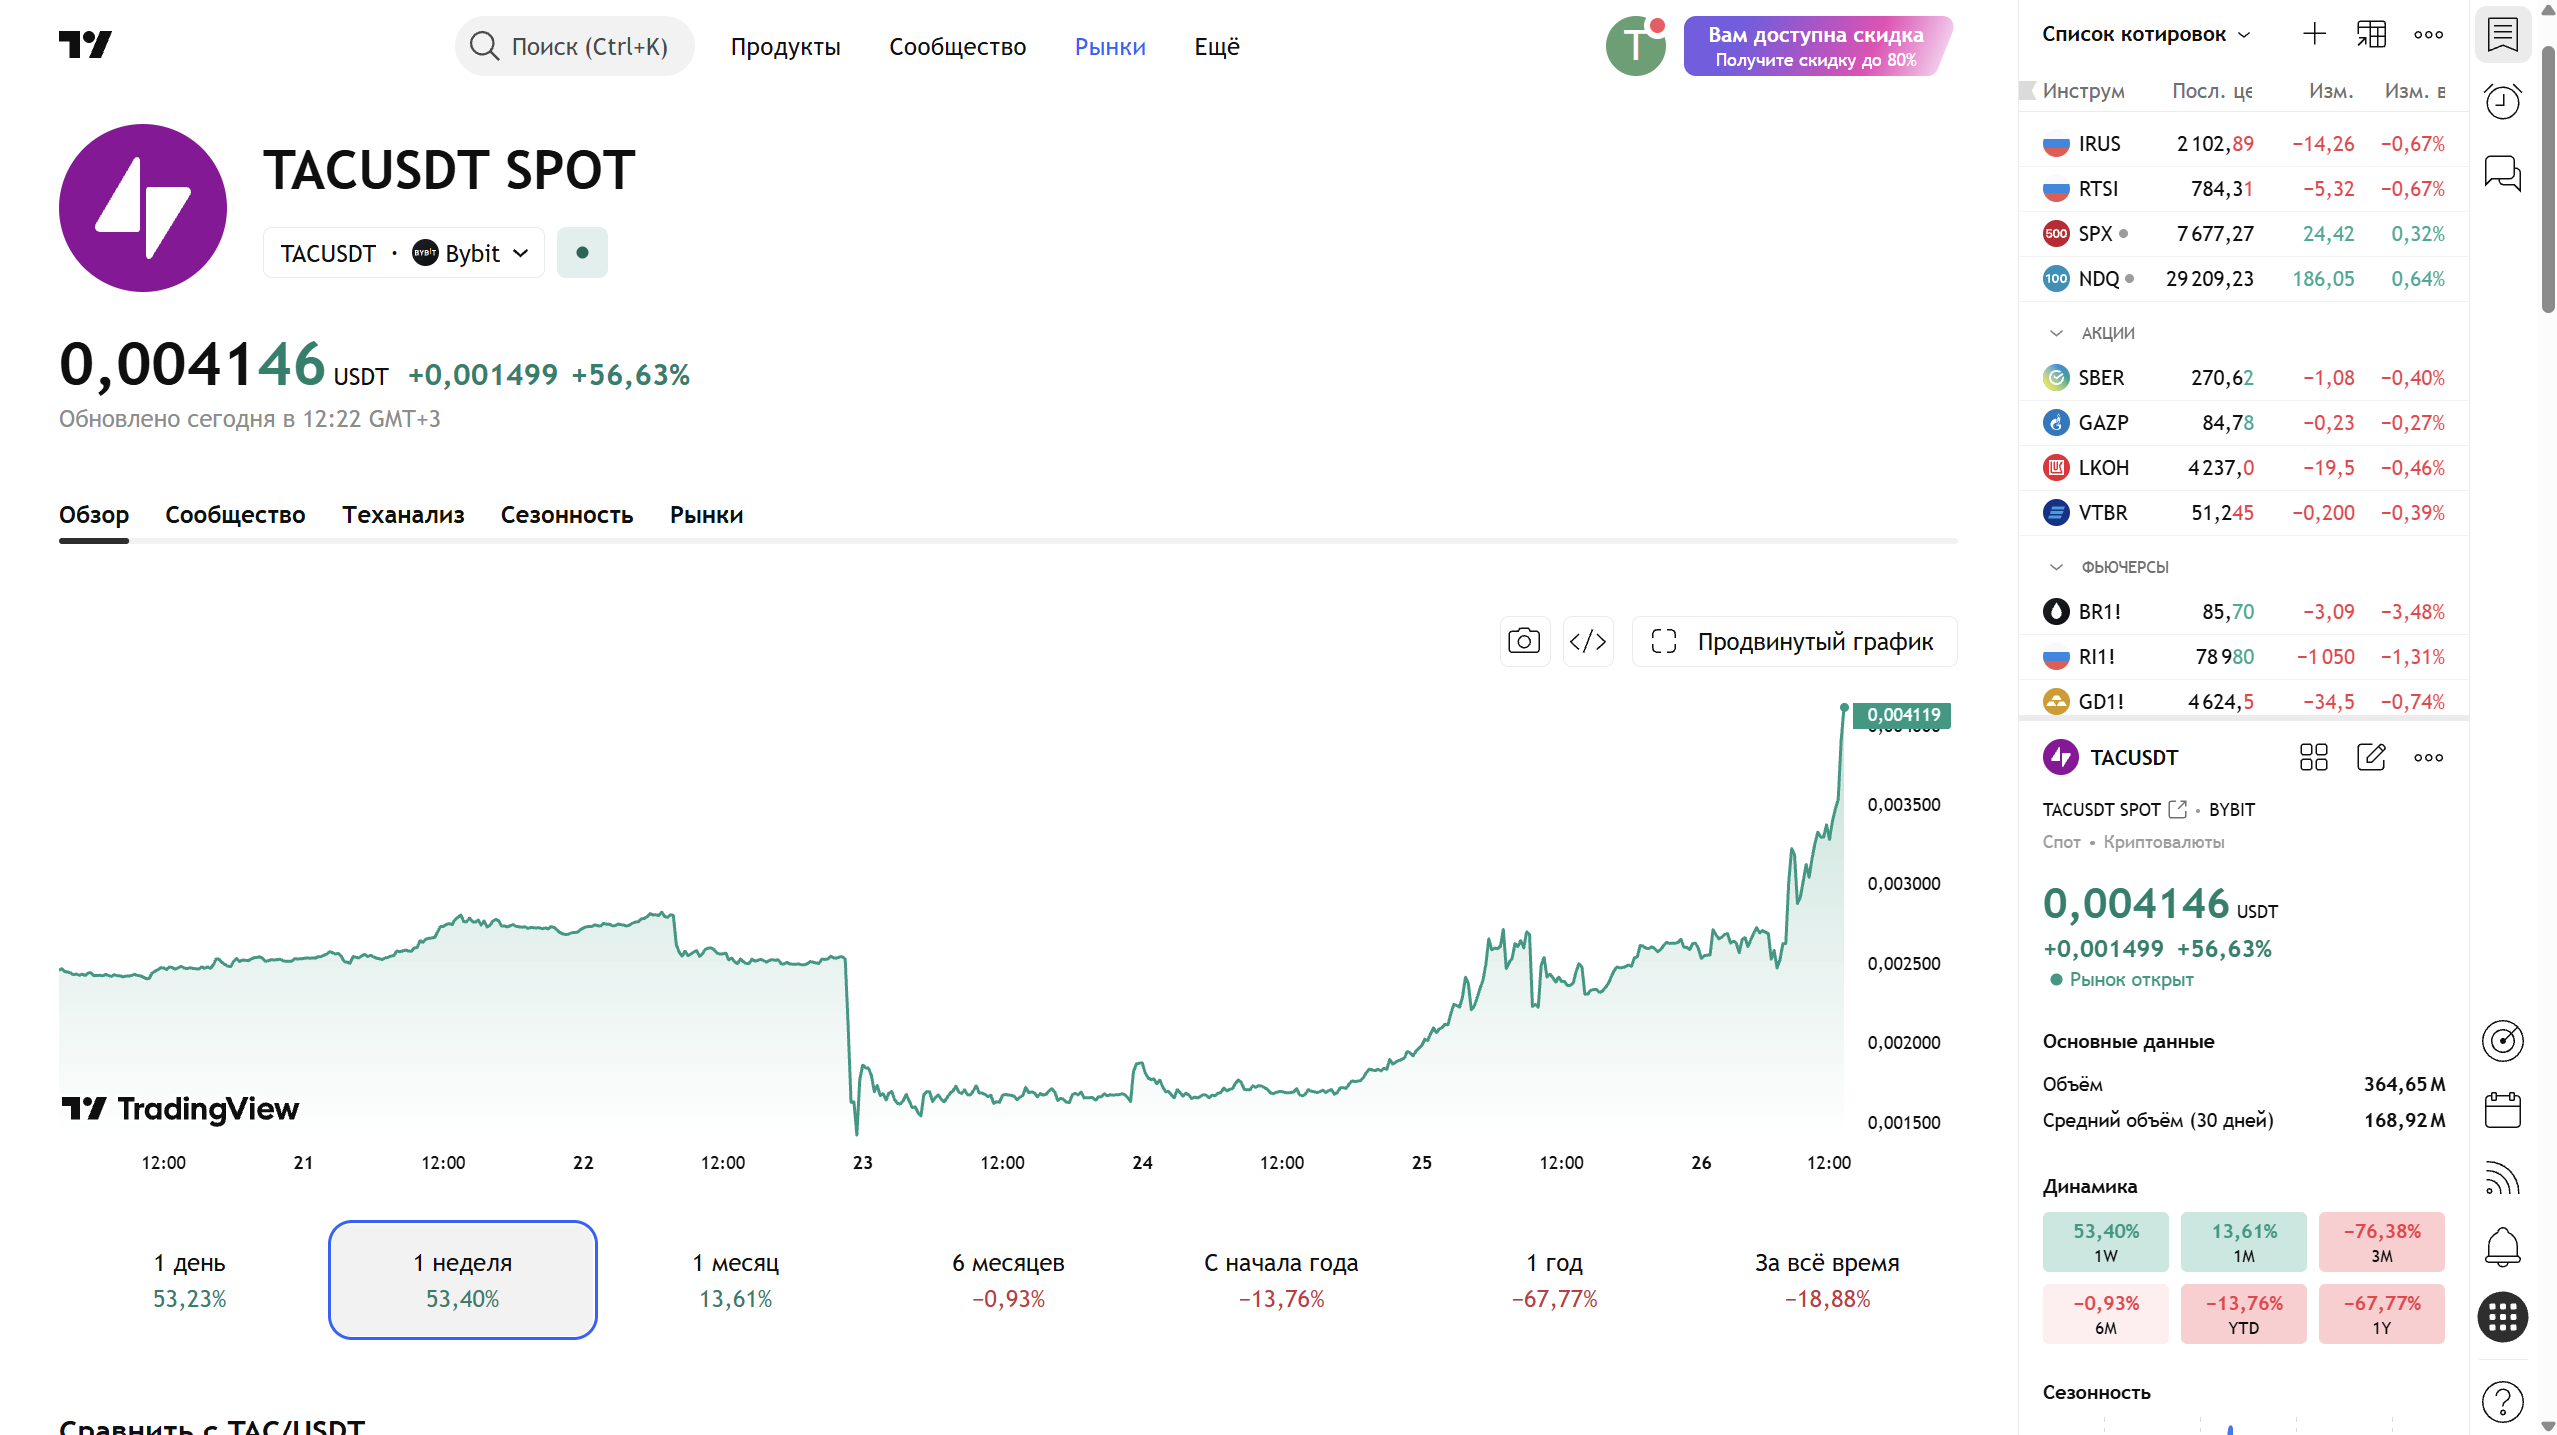Open the watchlist table view icon
The height and width of the screenshot is (1435, 2557).
(2371, 34)
